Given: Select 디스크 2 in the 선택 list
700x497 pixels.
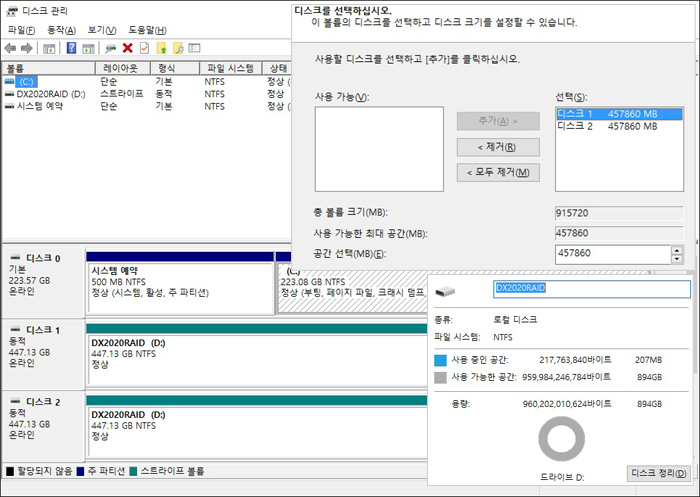Looking at the screenshot, I should coord(619,126).
